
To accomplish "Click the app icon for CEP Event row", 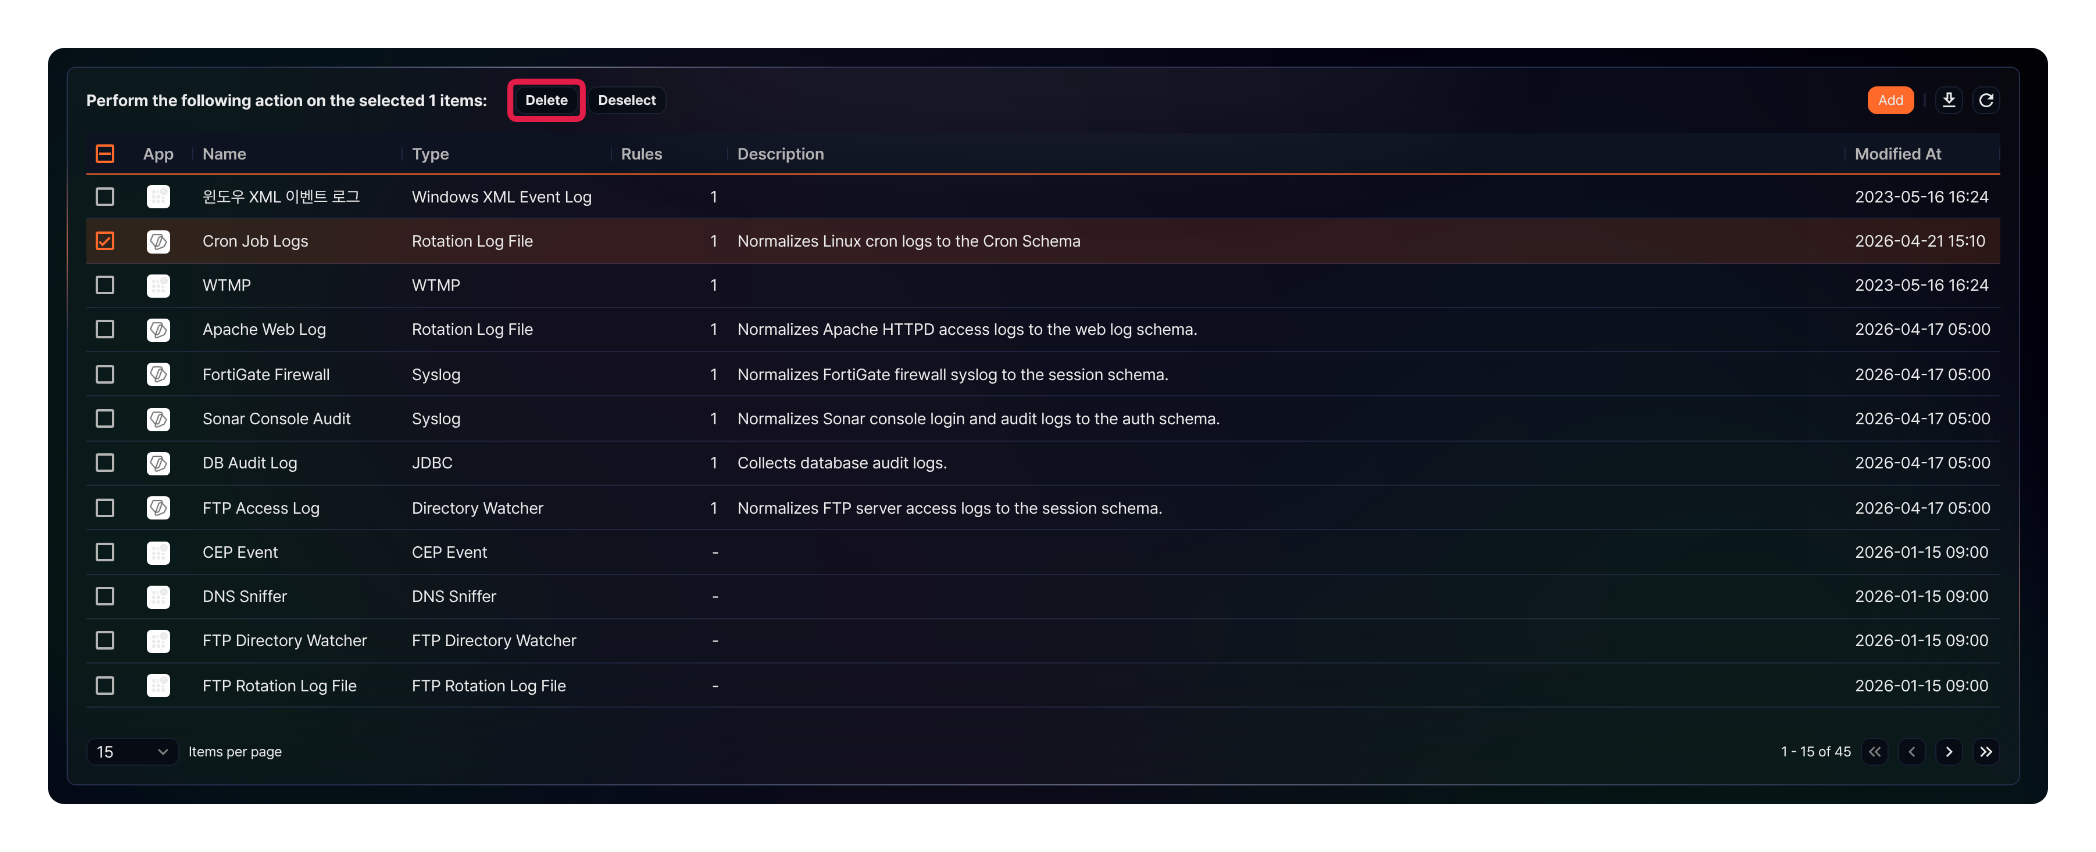I will click(158, 552).
